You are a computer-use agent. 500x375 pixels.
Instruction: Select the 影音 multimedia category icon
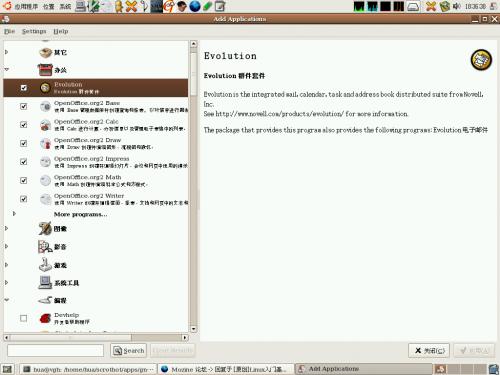pyautogui.click(x=45, y=247)
